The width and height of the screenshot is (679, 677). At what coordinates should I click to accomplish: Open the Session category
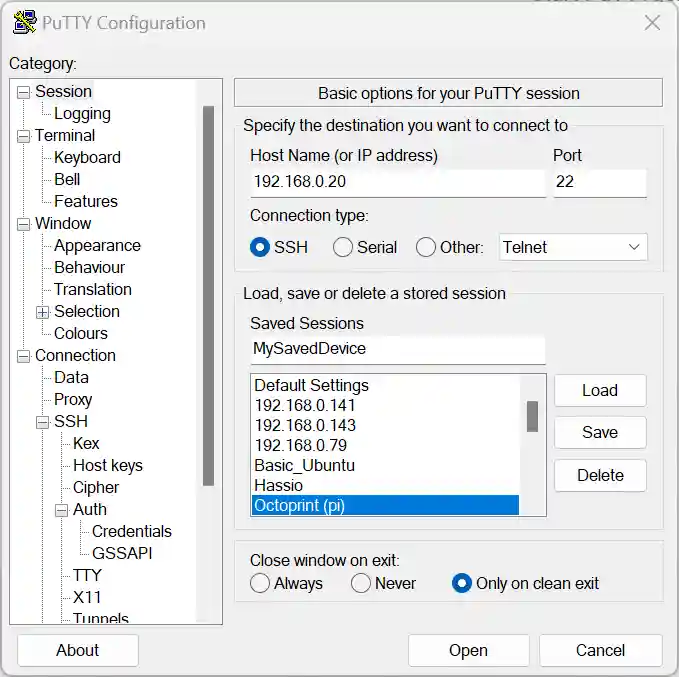click(x=63, y=91)
